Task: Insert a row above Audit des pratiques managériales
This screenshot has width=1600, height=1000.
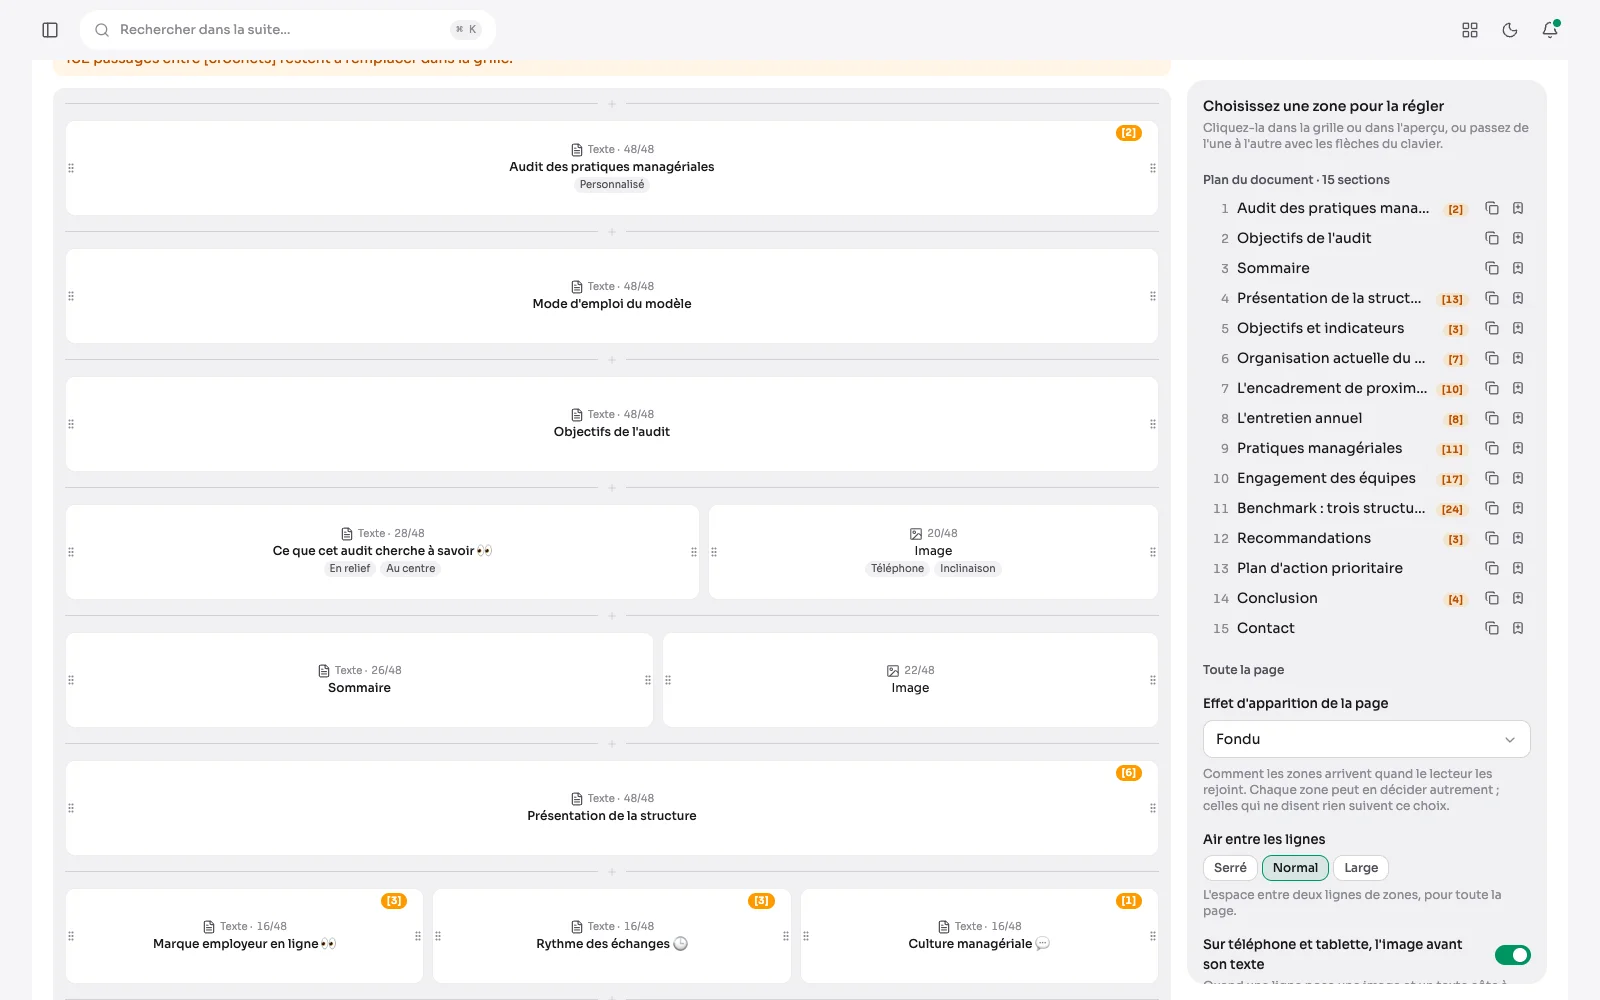Action: pyautogui.click(x=612, y=104)
